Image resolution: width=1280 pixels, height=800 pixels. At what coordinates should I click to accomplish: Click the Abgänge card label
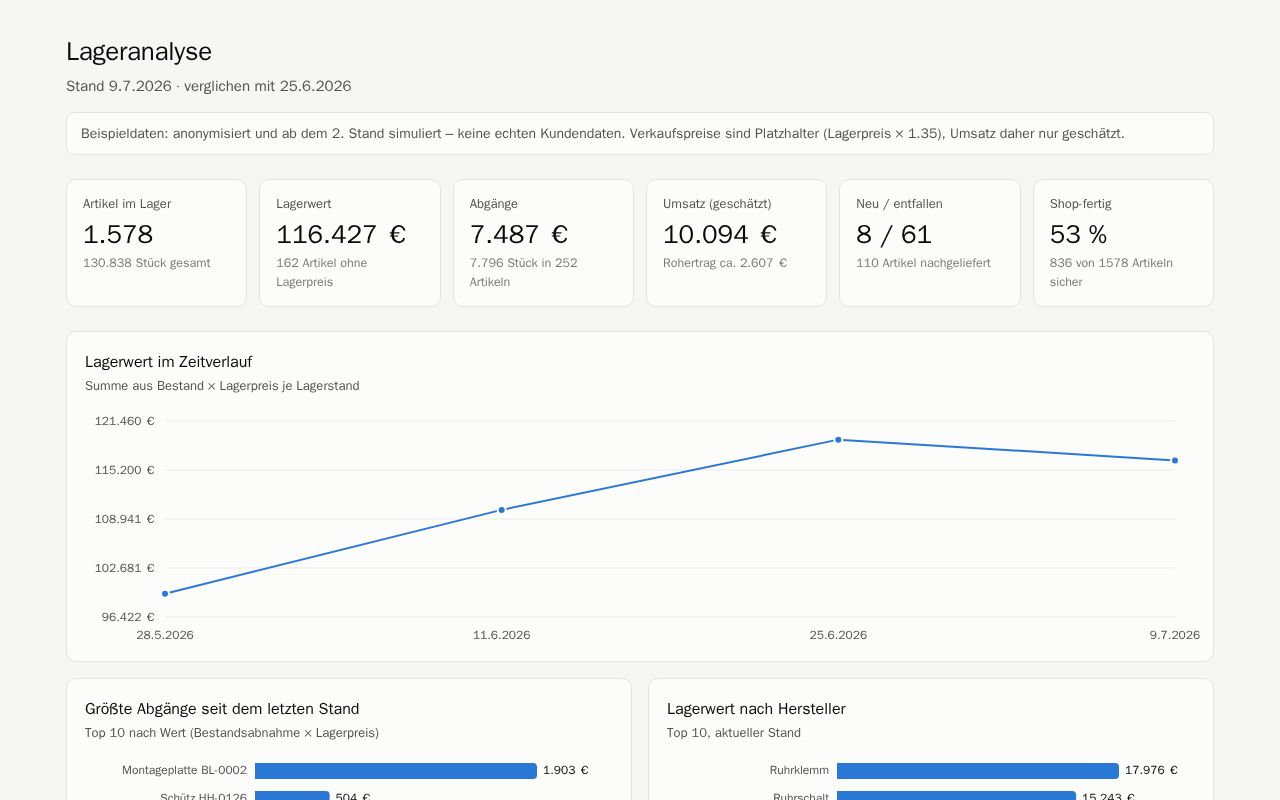[x=494, y=204]
